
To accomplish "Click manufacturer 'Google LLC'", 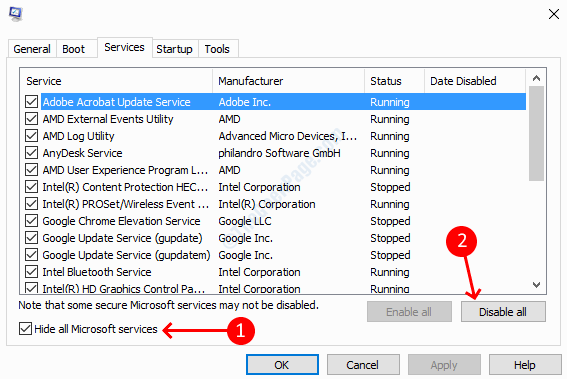I will (x=245, y=221).
